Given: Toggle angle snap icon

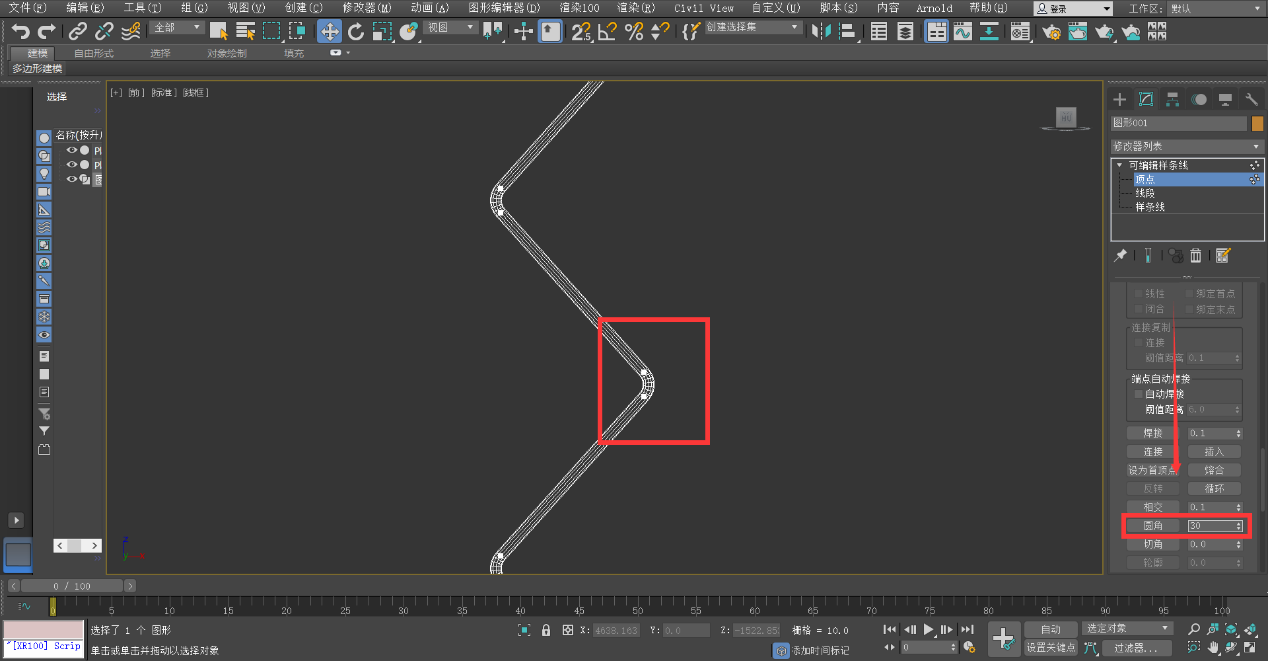Looking at the screenshot, I should click(606, 31).
